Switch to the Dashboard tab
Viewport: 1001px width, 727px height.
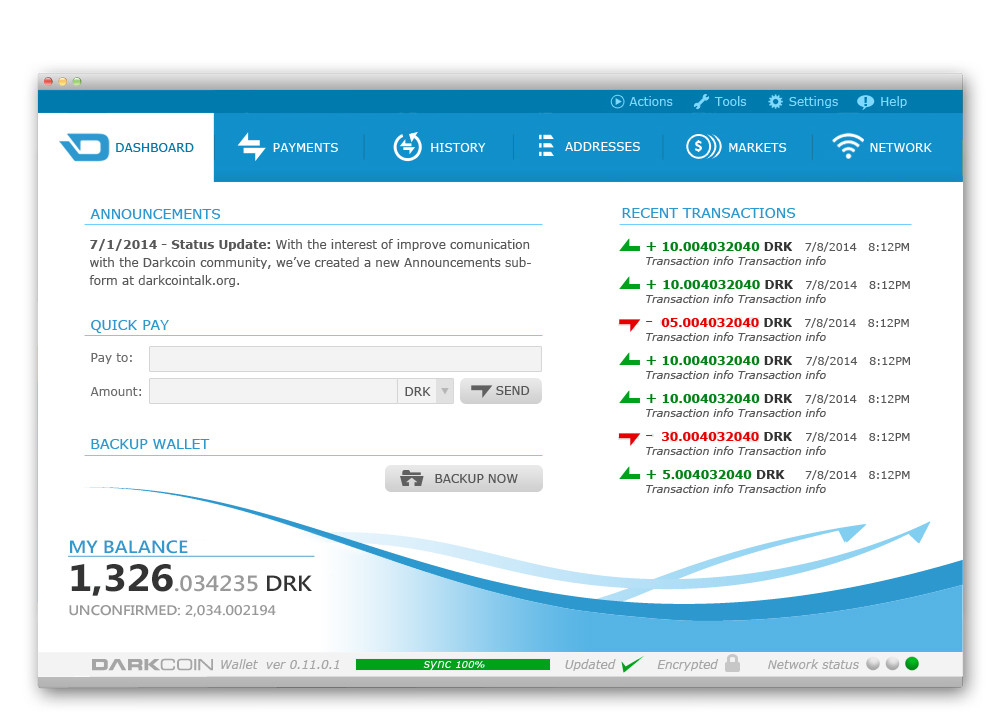[126, 147]
